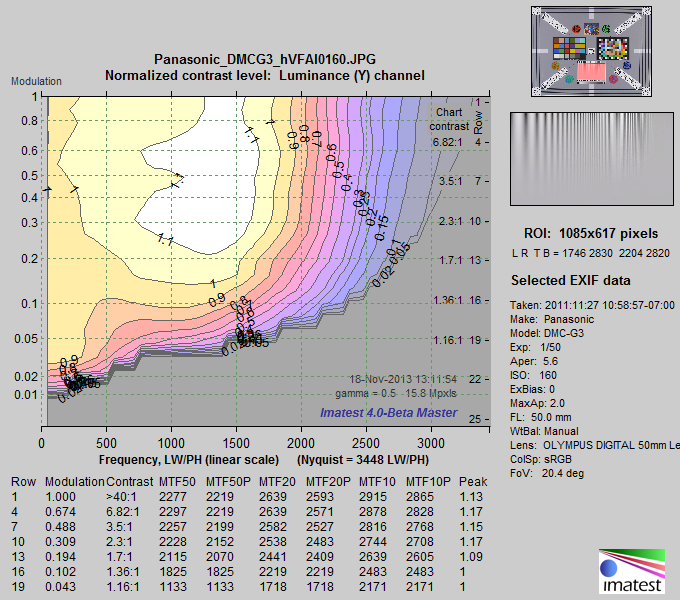The height and width of the screenshot is (600, 680).
Task: Click MTF10P value 2171 in row 19
Action: click(420, 587)
